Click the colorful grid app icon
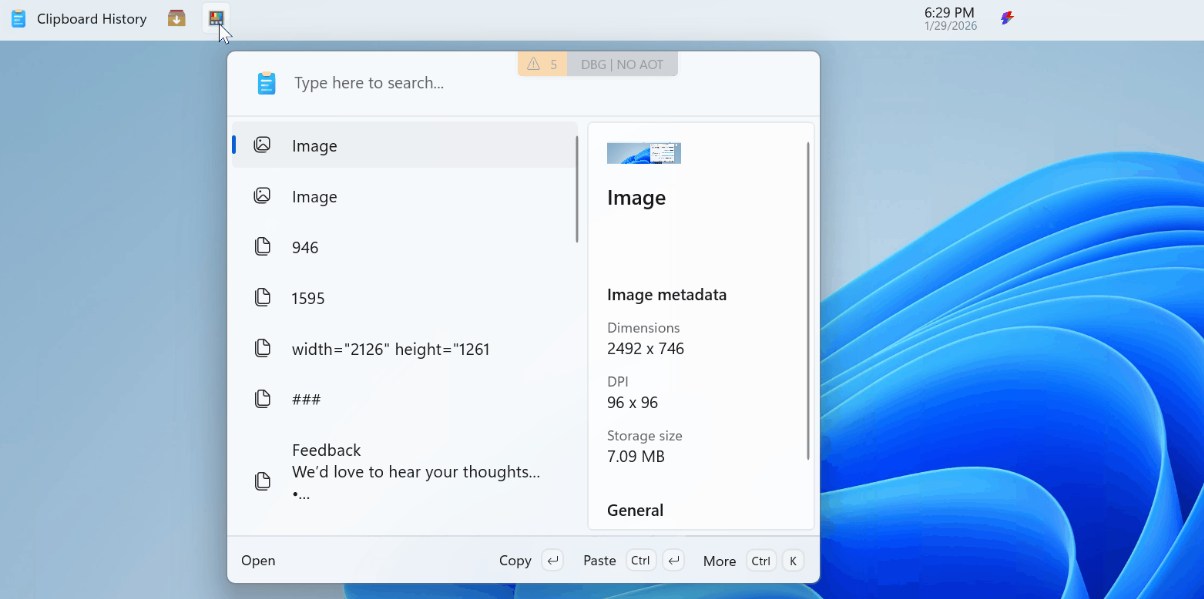Image resolution: width=1204 pixels, height=599 pixels. 216,18
